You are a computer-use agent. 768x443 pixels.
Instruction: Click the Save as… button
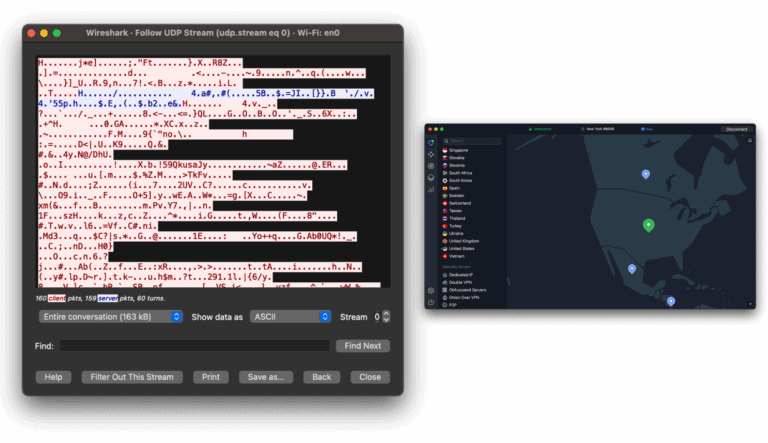[265, 377]
